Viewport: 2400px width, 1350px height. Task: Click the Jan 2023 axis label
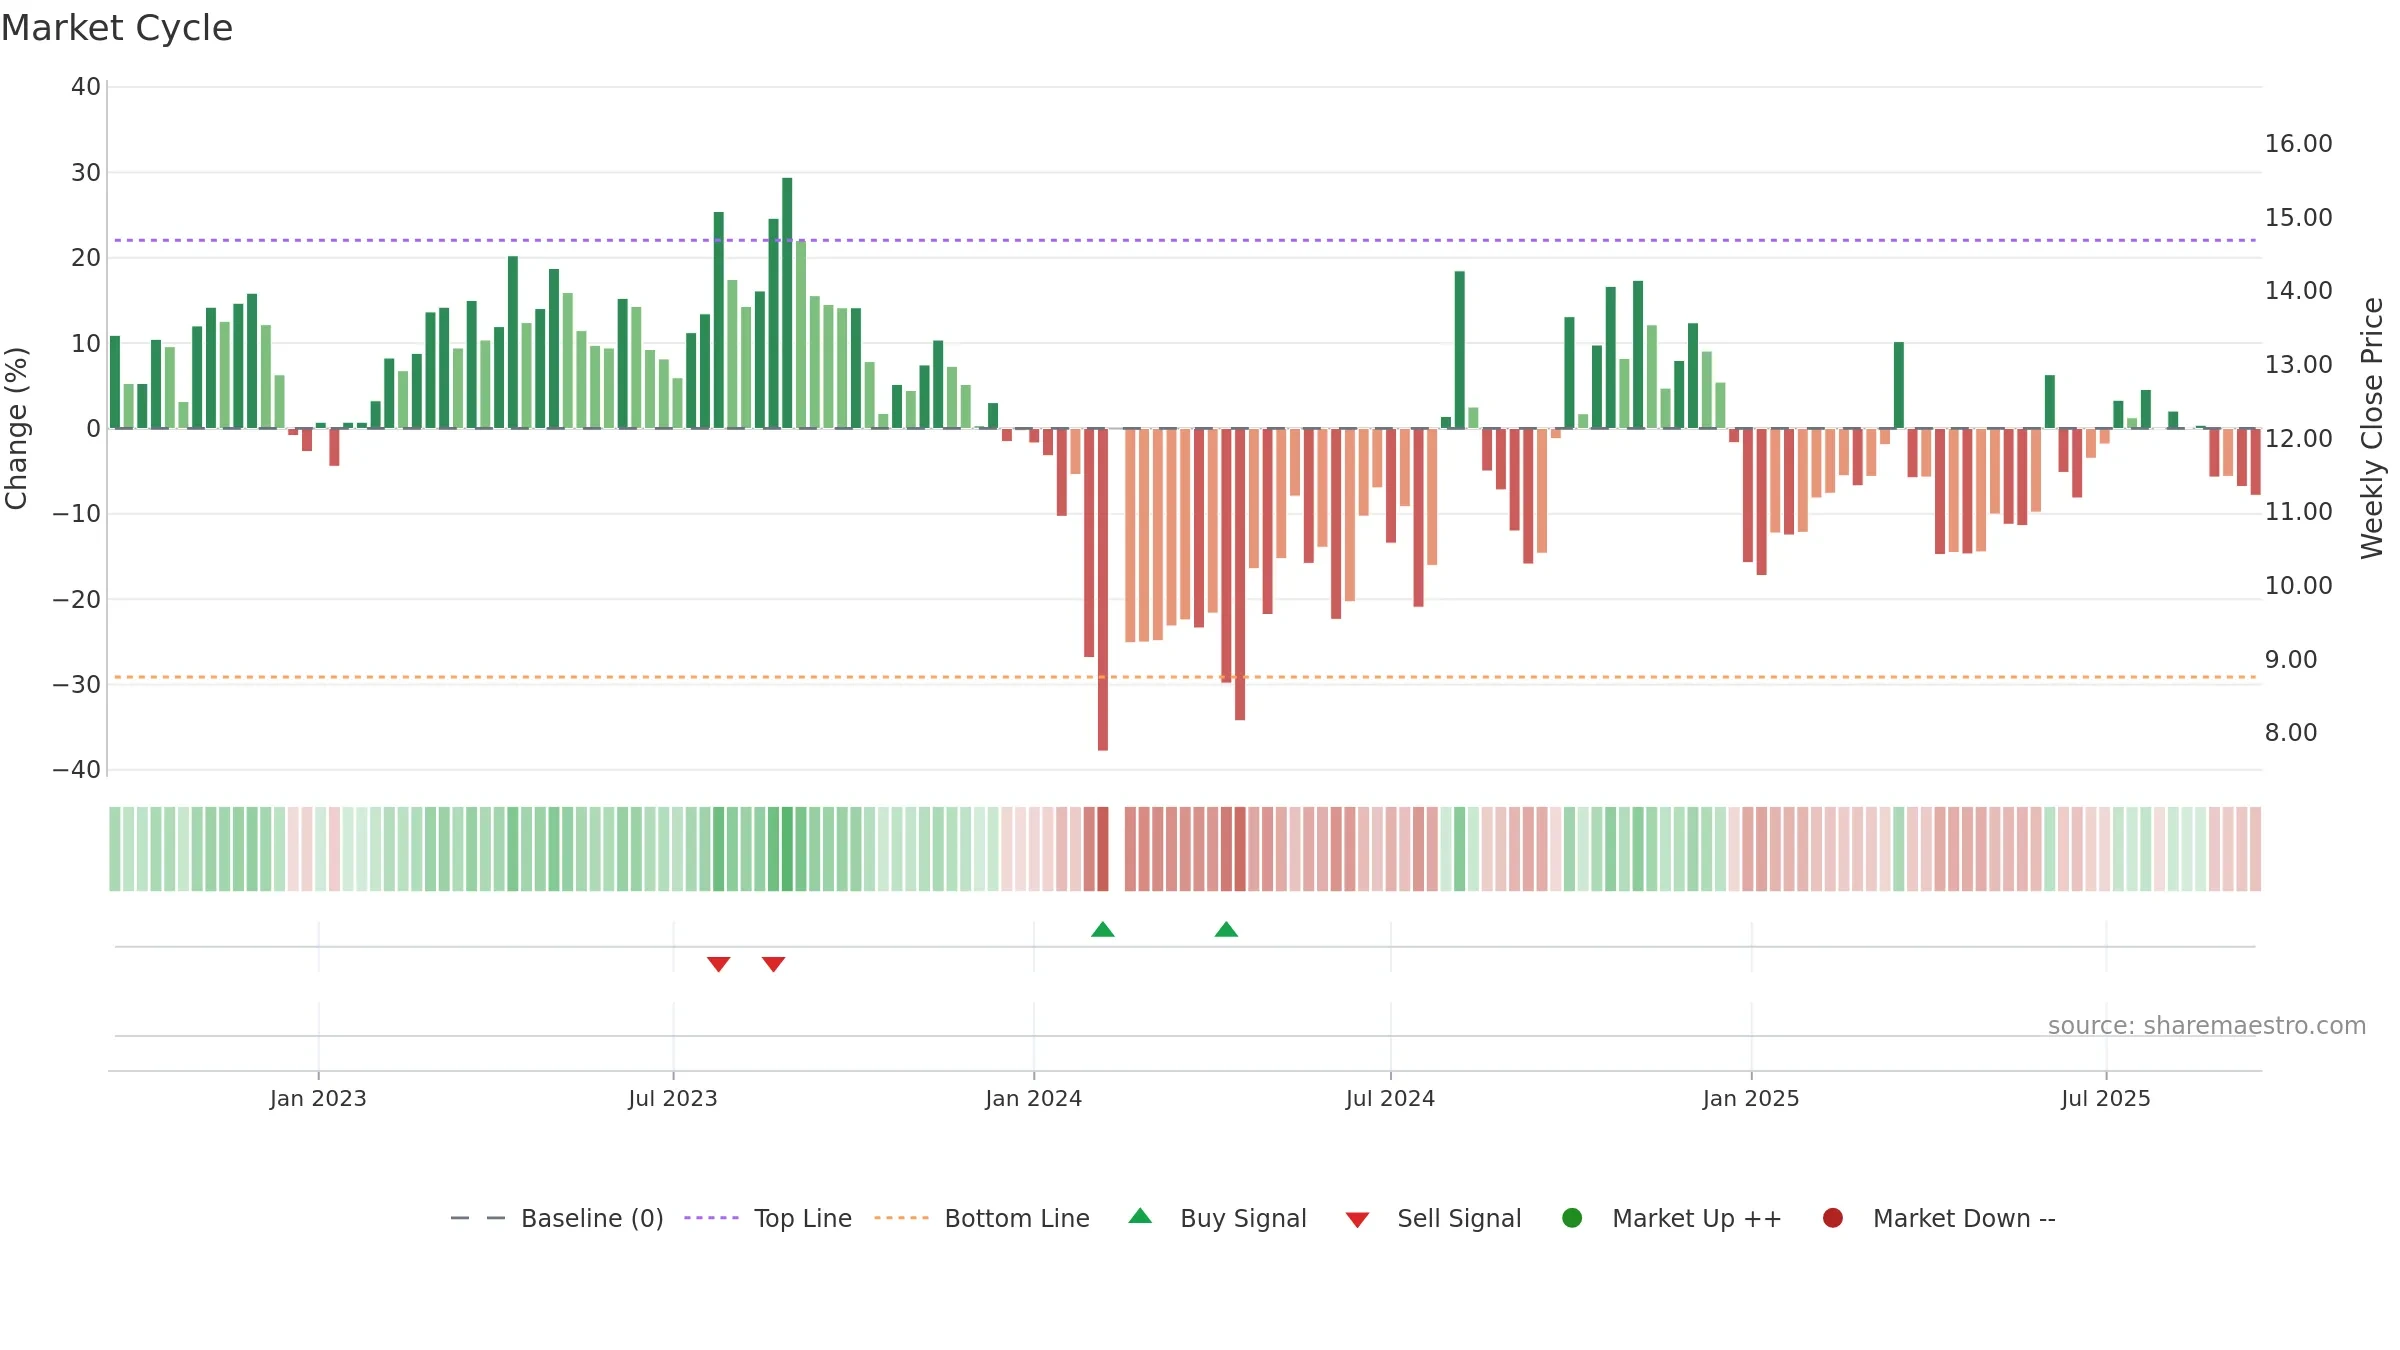point(318,1098)
